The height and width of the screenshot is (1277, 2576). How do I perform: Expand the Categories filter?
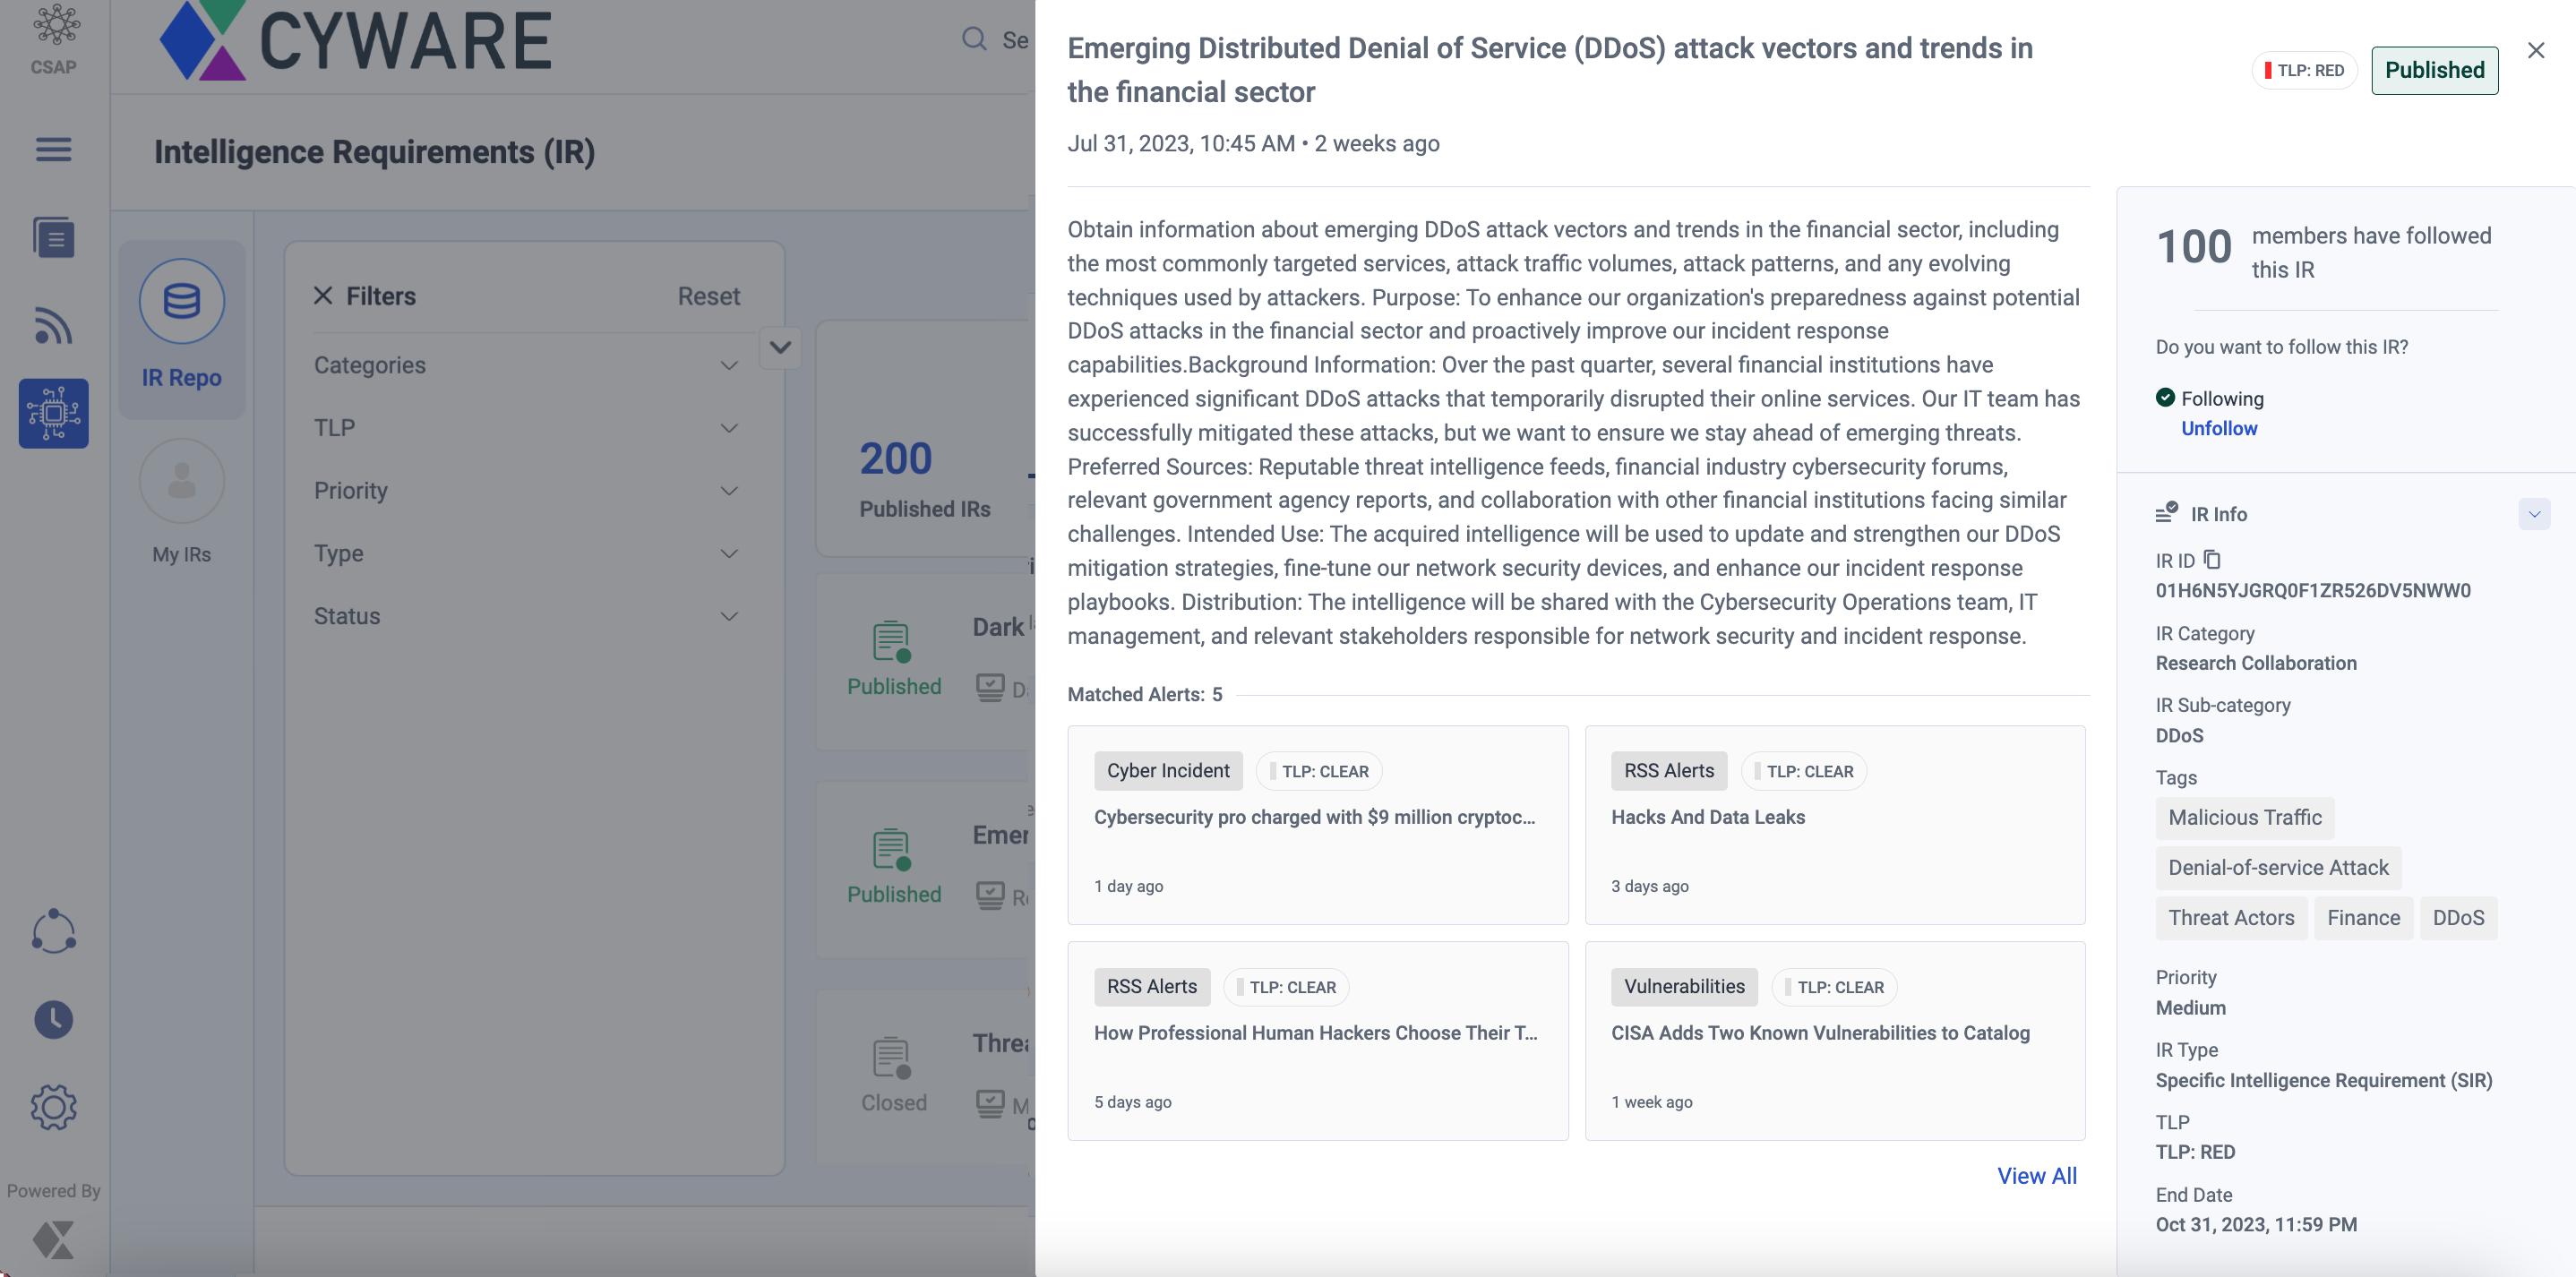526,366
